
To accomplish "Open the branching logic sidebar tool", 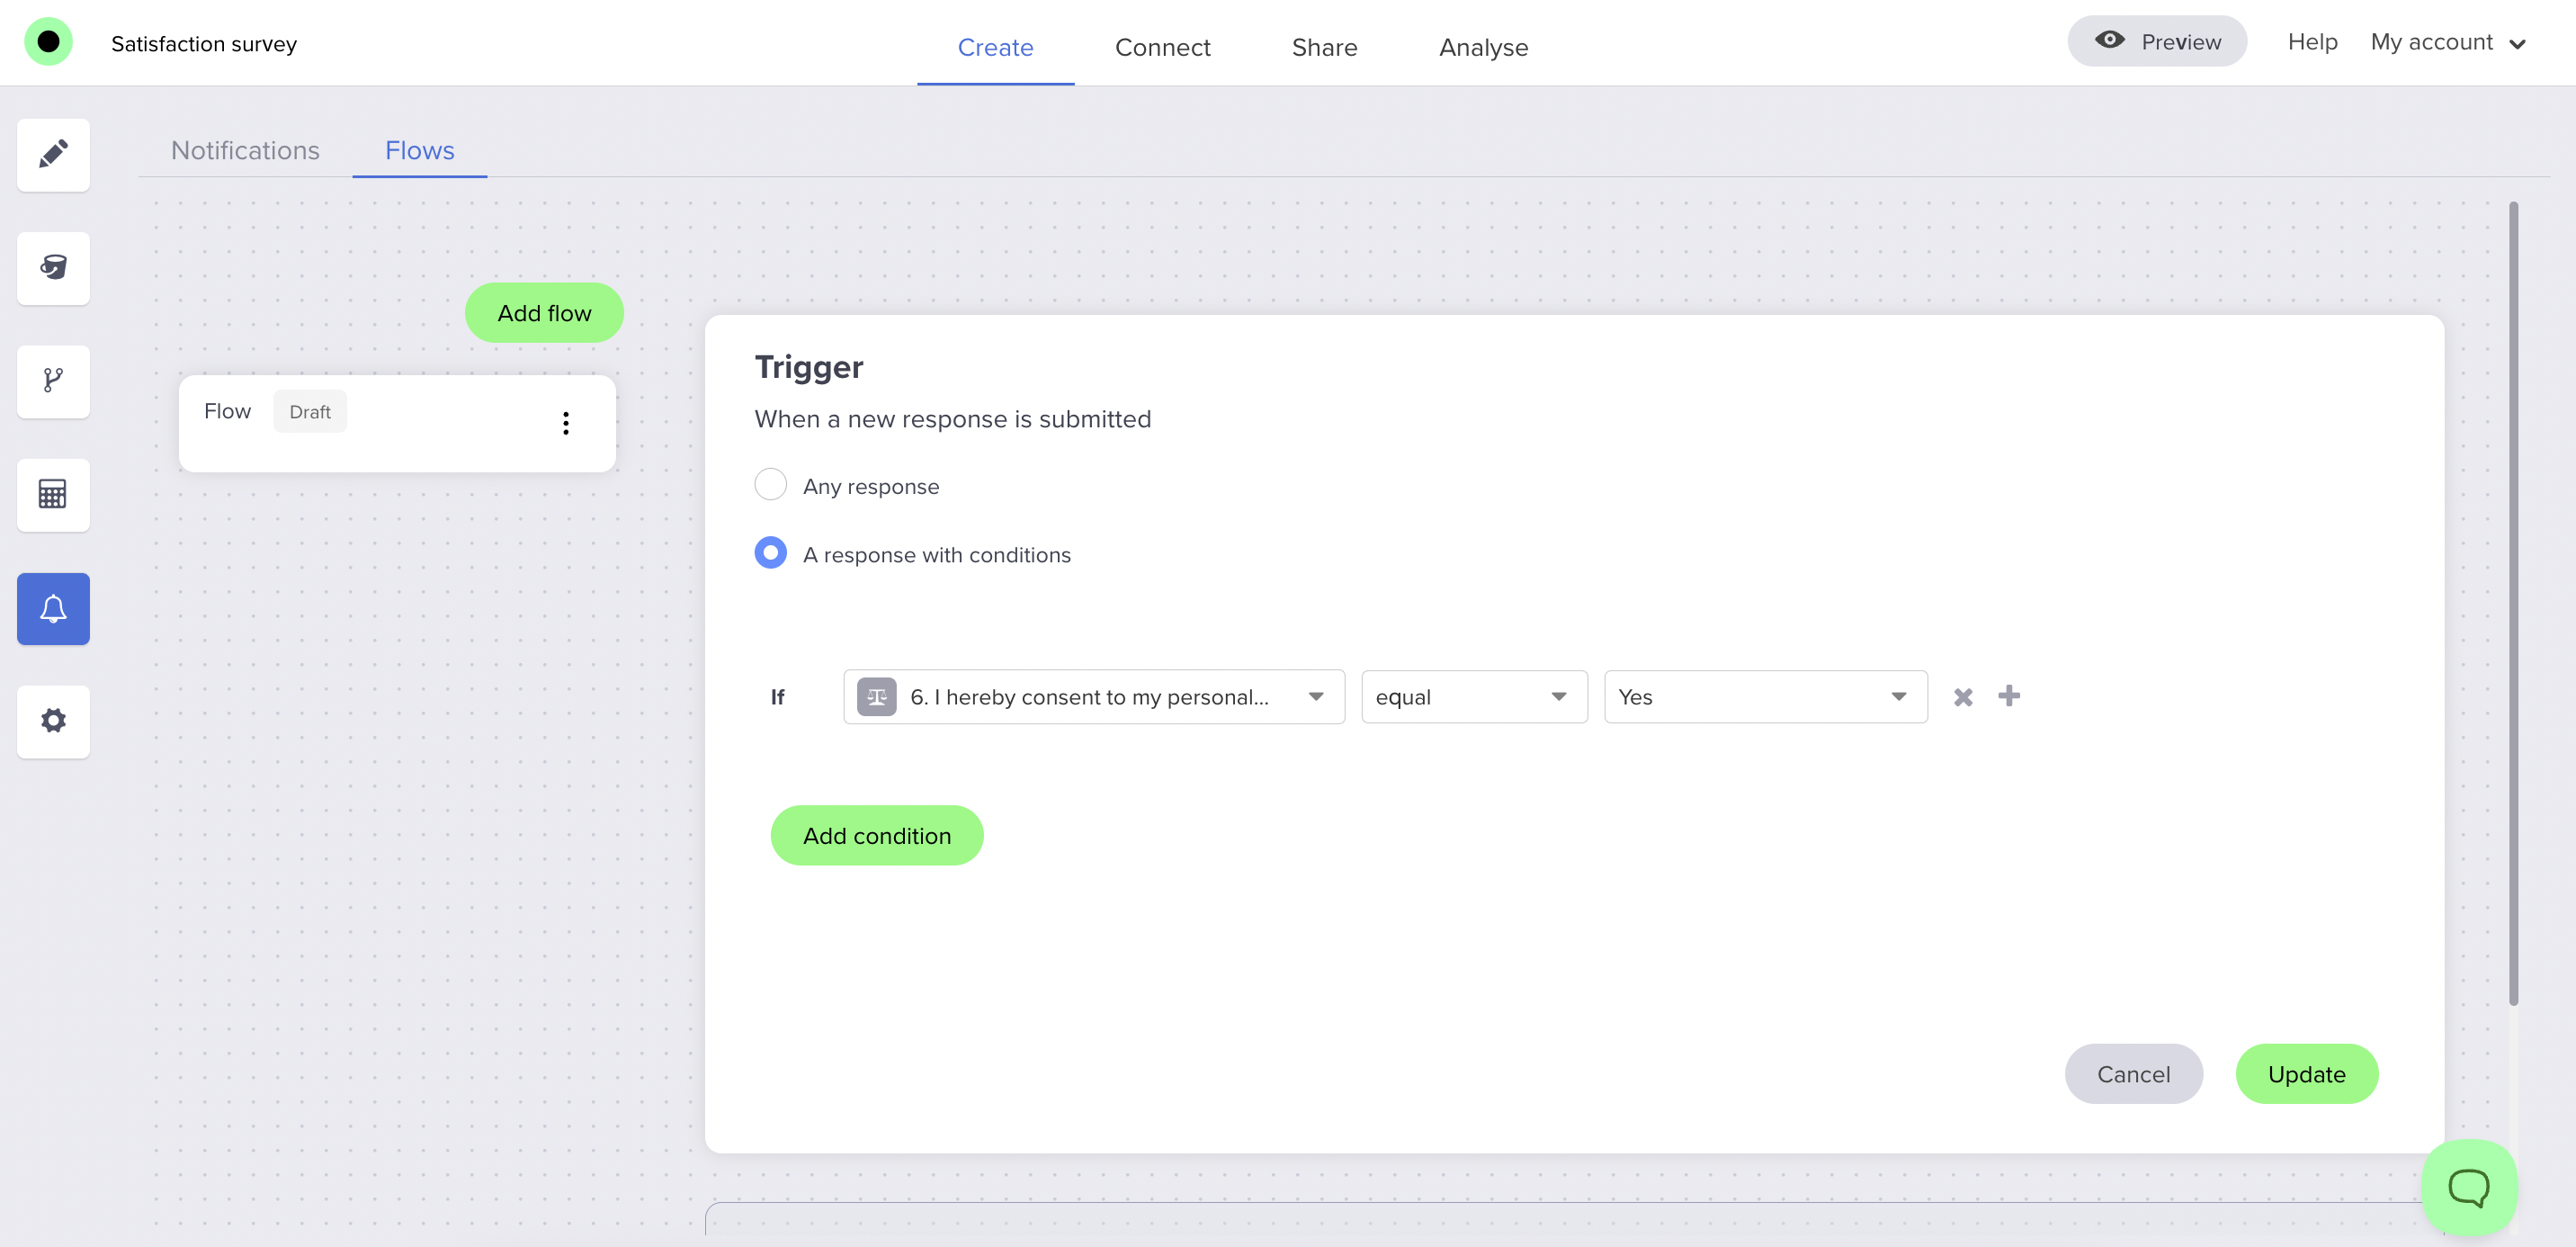I will 53,381.
